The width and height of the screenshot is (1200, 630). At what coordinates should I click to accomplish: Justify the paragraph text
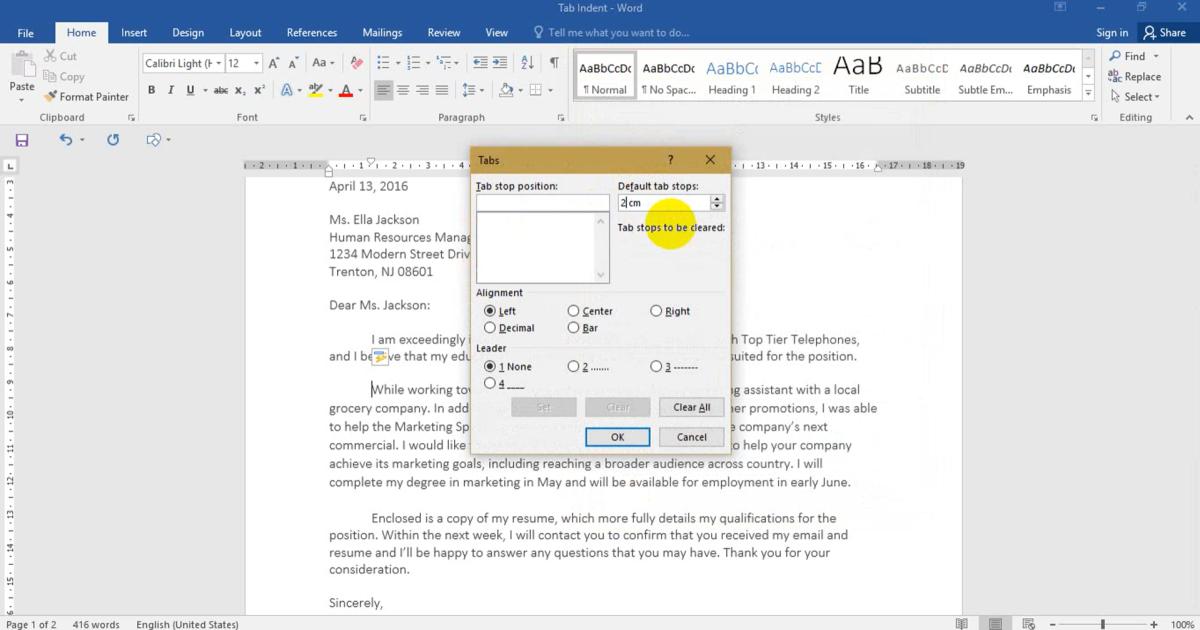442,90
